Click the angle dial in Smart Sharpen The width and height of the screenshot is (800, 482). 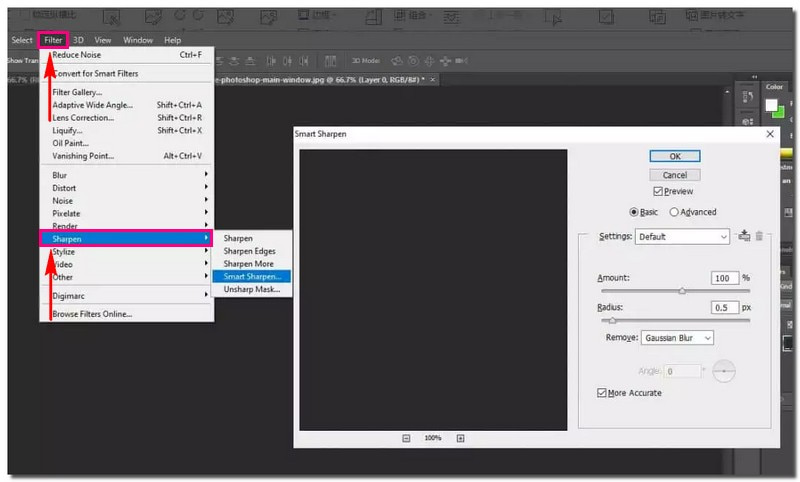723,371
